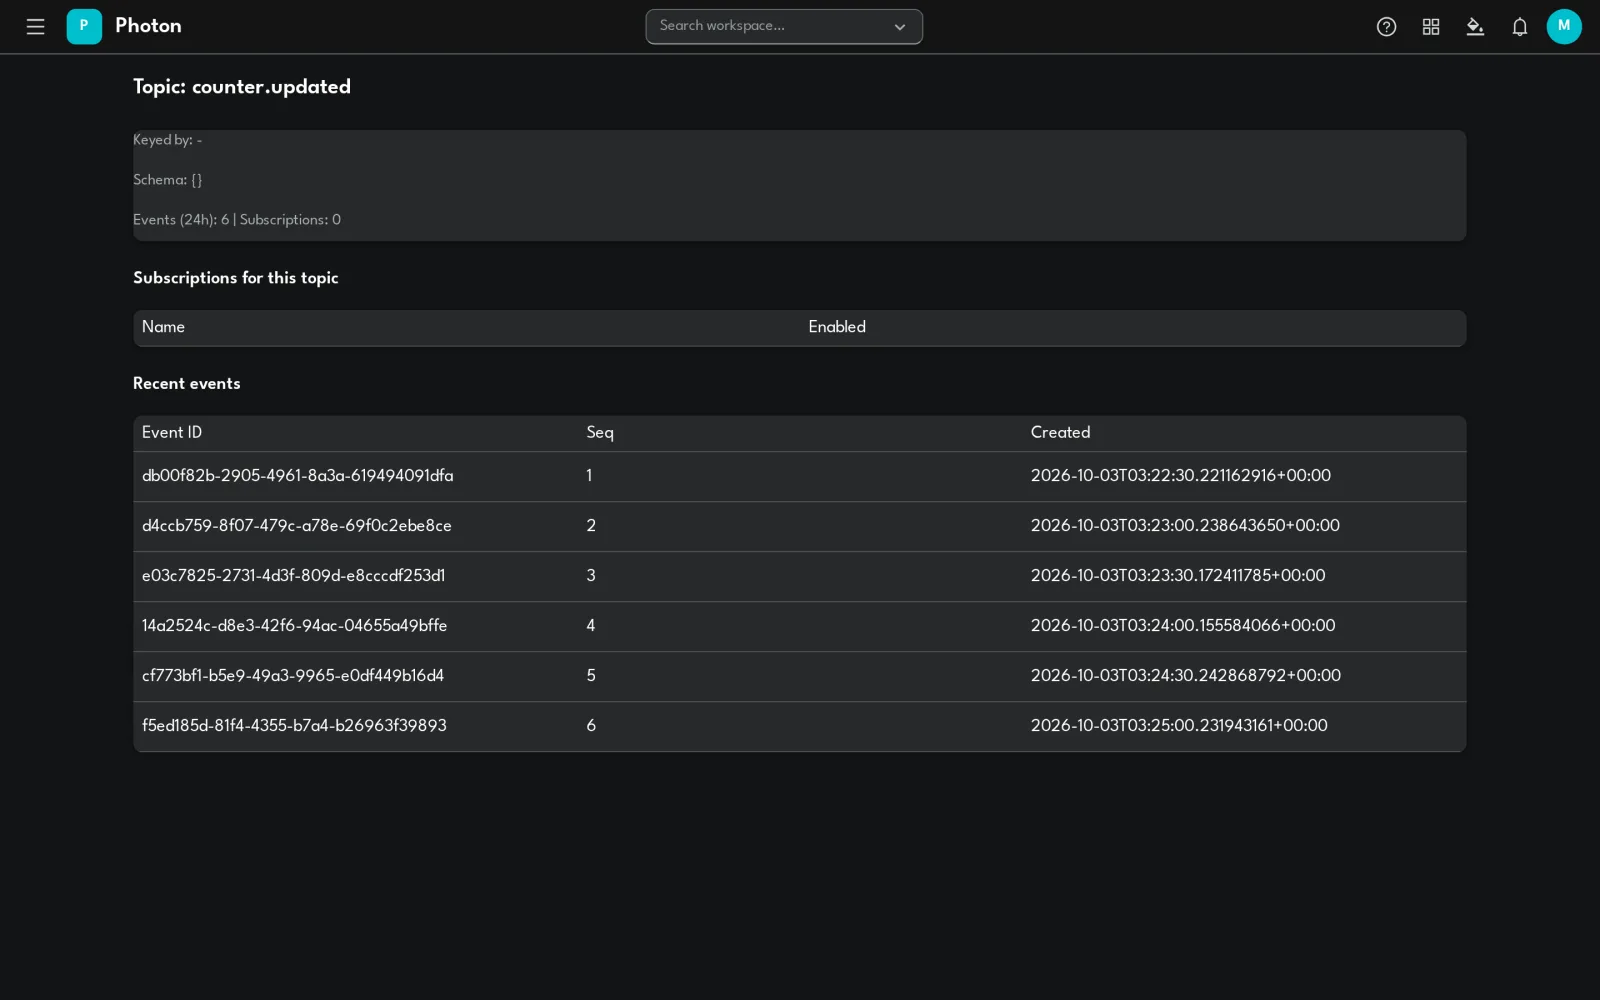Click the Events (24h): 6 summary line
1600x1000 pixels.
237,220
